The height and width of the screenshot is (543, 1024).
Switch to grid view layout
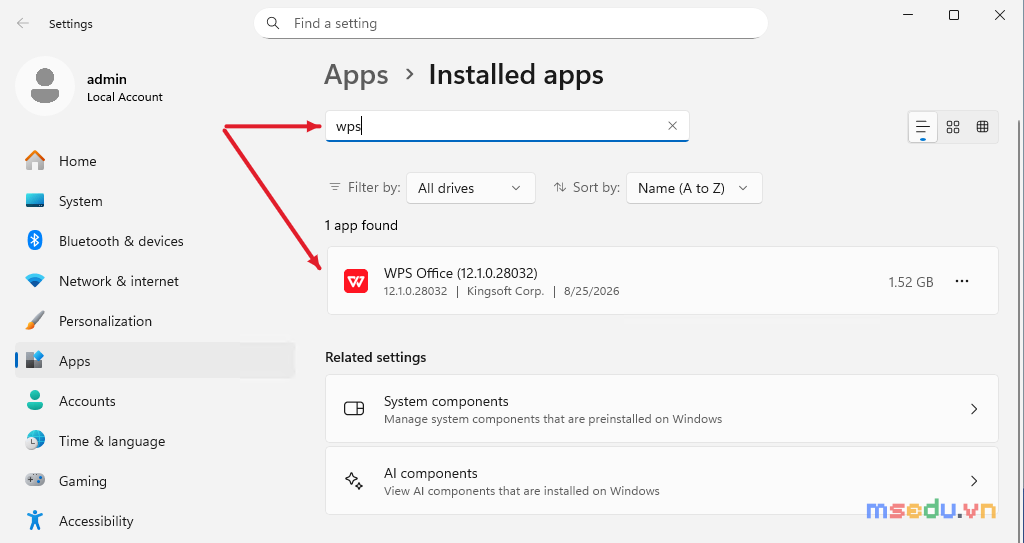pyautogui.click(x=953, y=127)
